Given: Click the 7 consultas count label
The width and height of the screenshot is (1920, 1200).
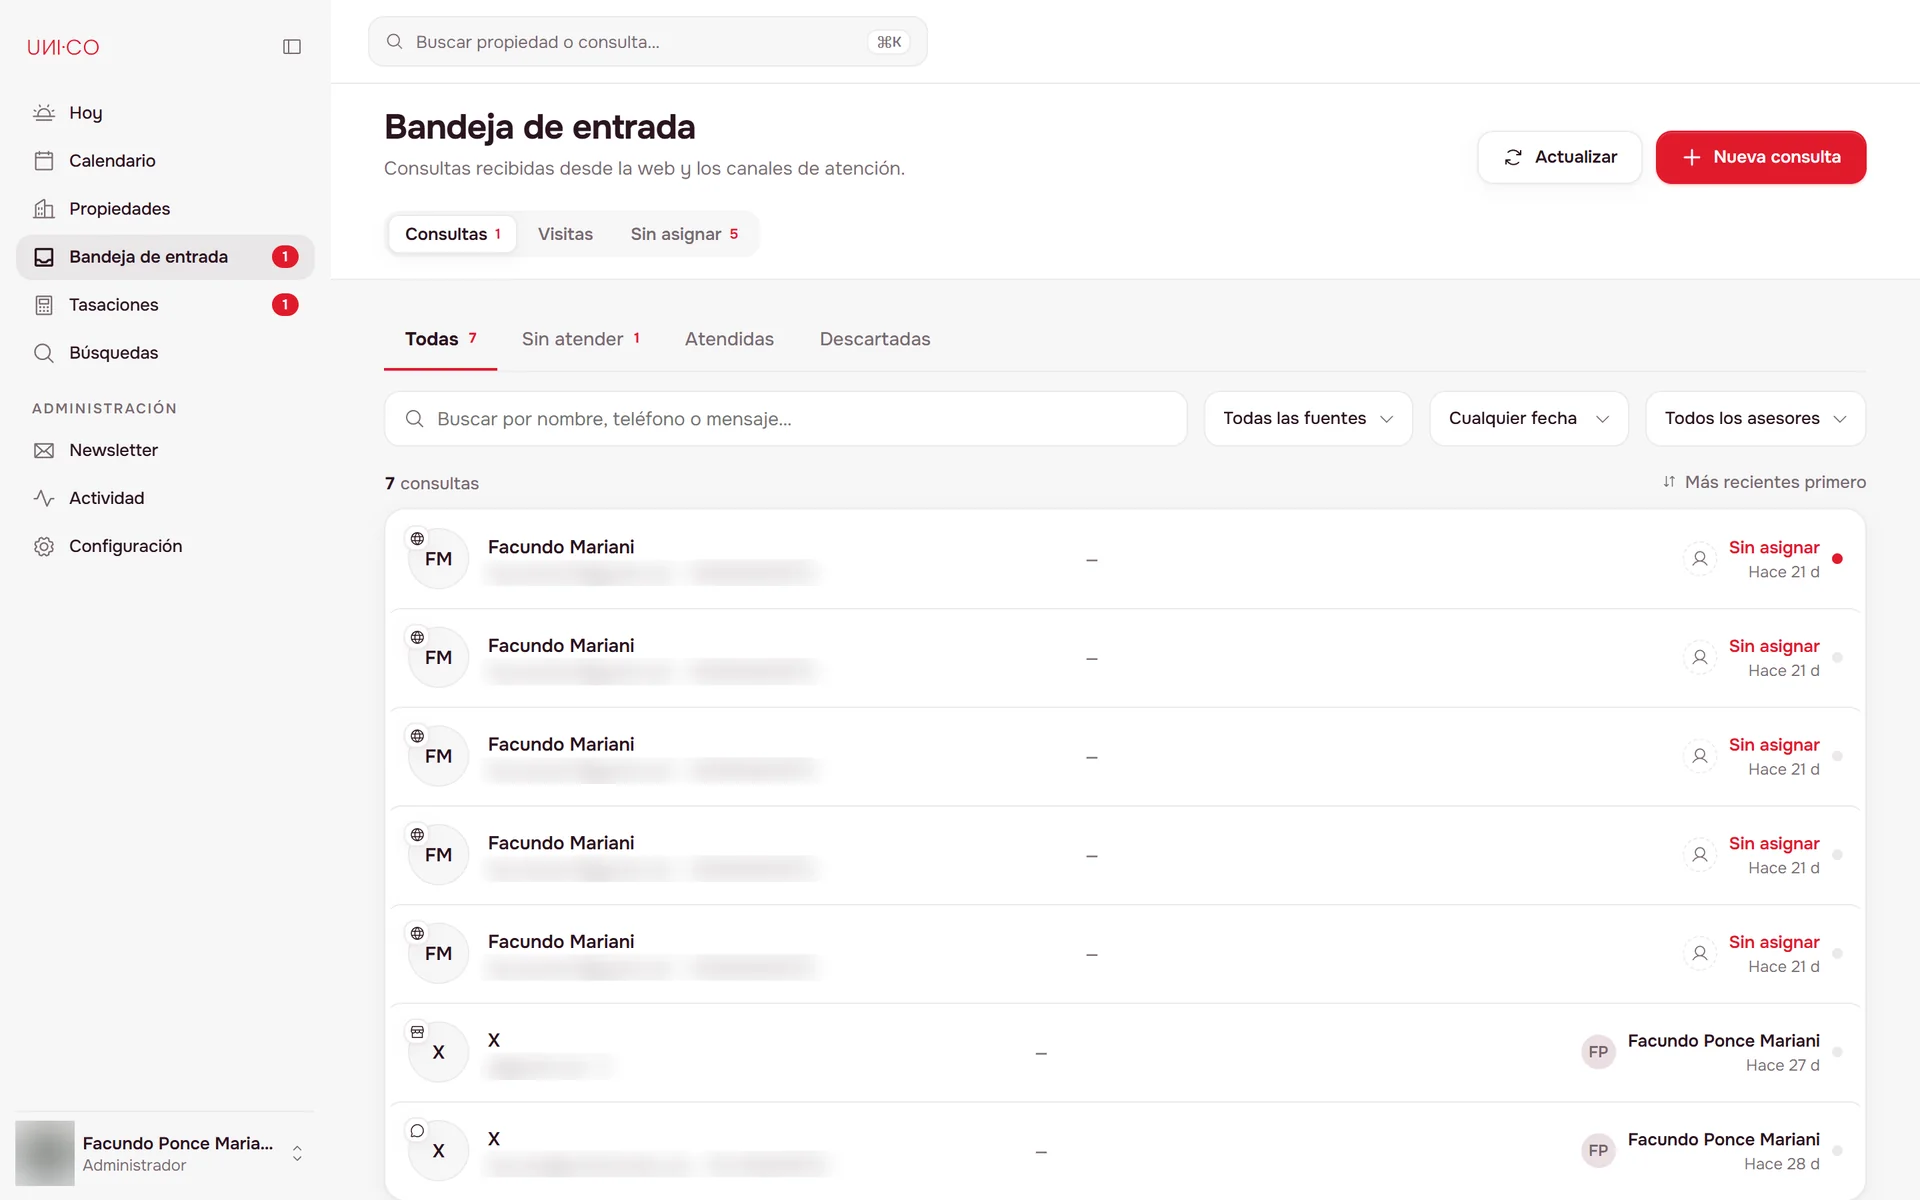Looking at the screenshot, I should (432, 484).
